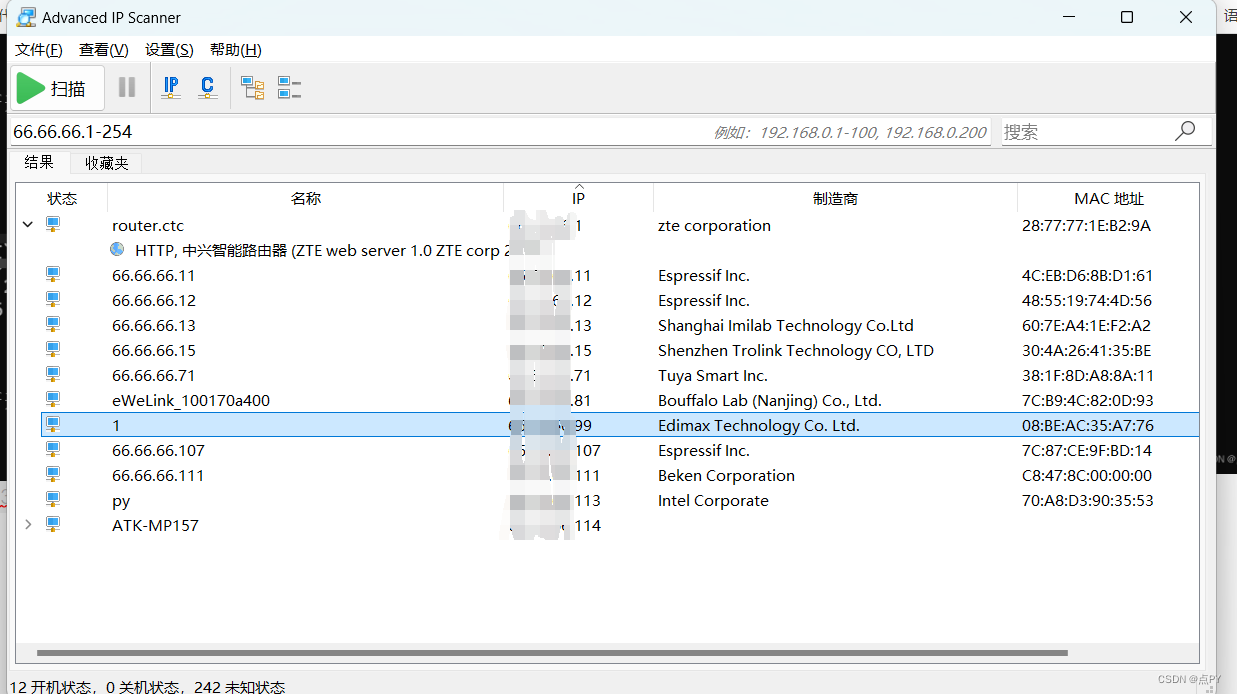Open the 文件(F) menu
Screen dimensions: 1237x694
39,50
